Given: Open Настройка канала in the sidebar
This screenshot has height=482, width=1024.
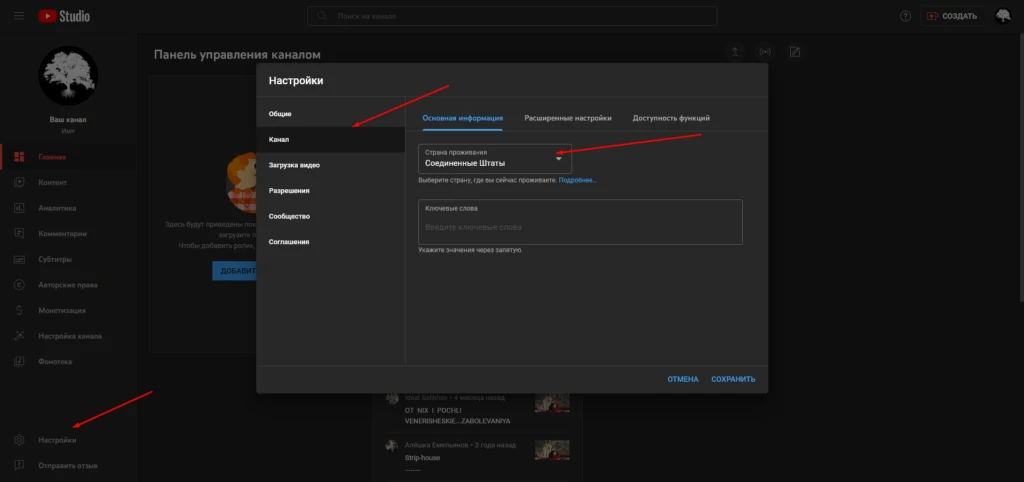Looking at the screenshot, I should pos(70,336).
